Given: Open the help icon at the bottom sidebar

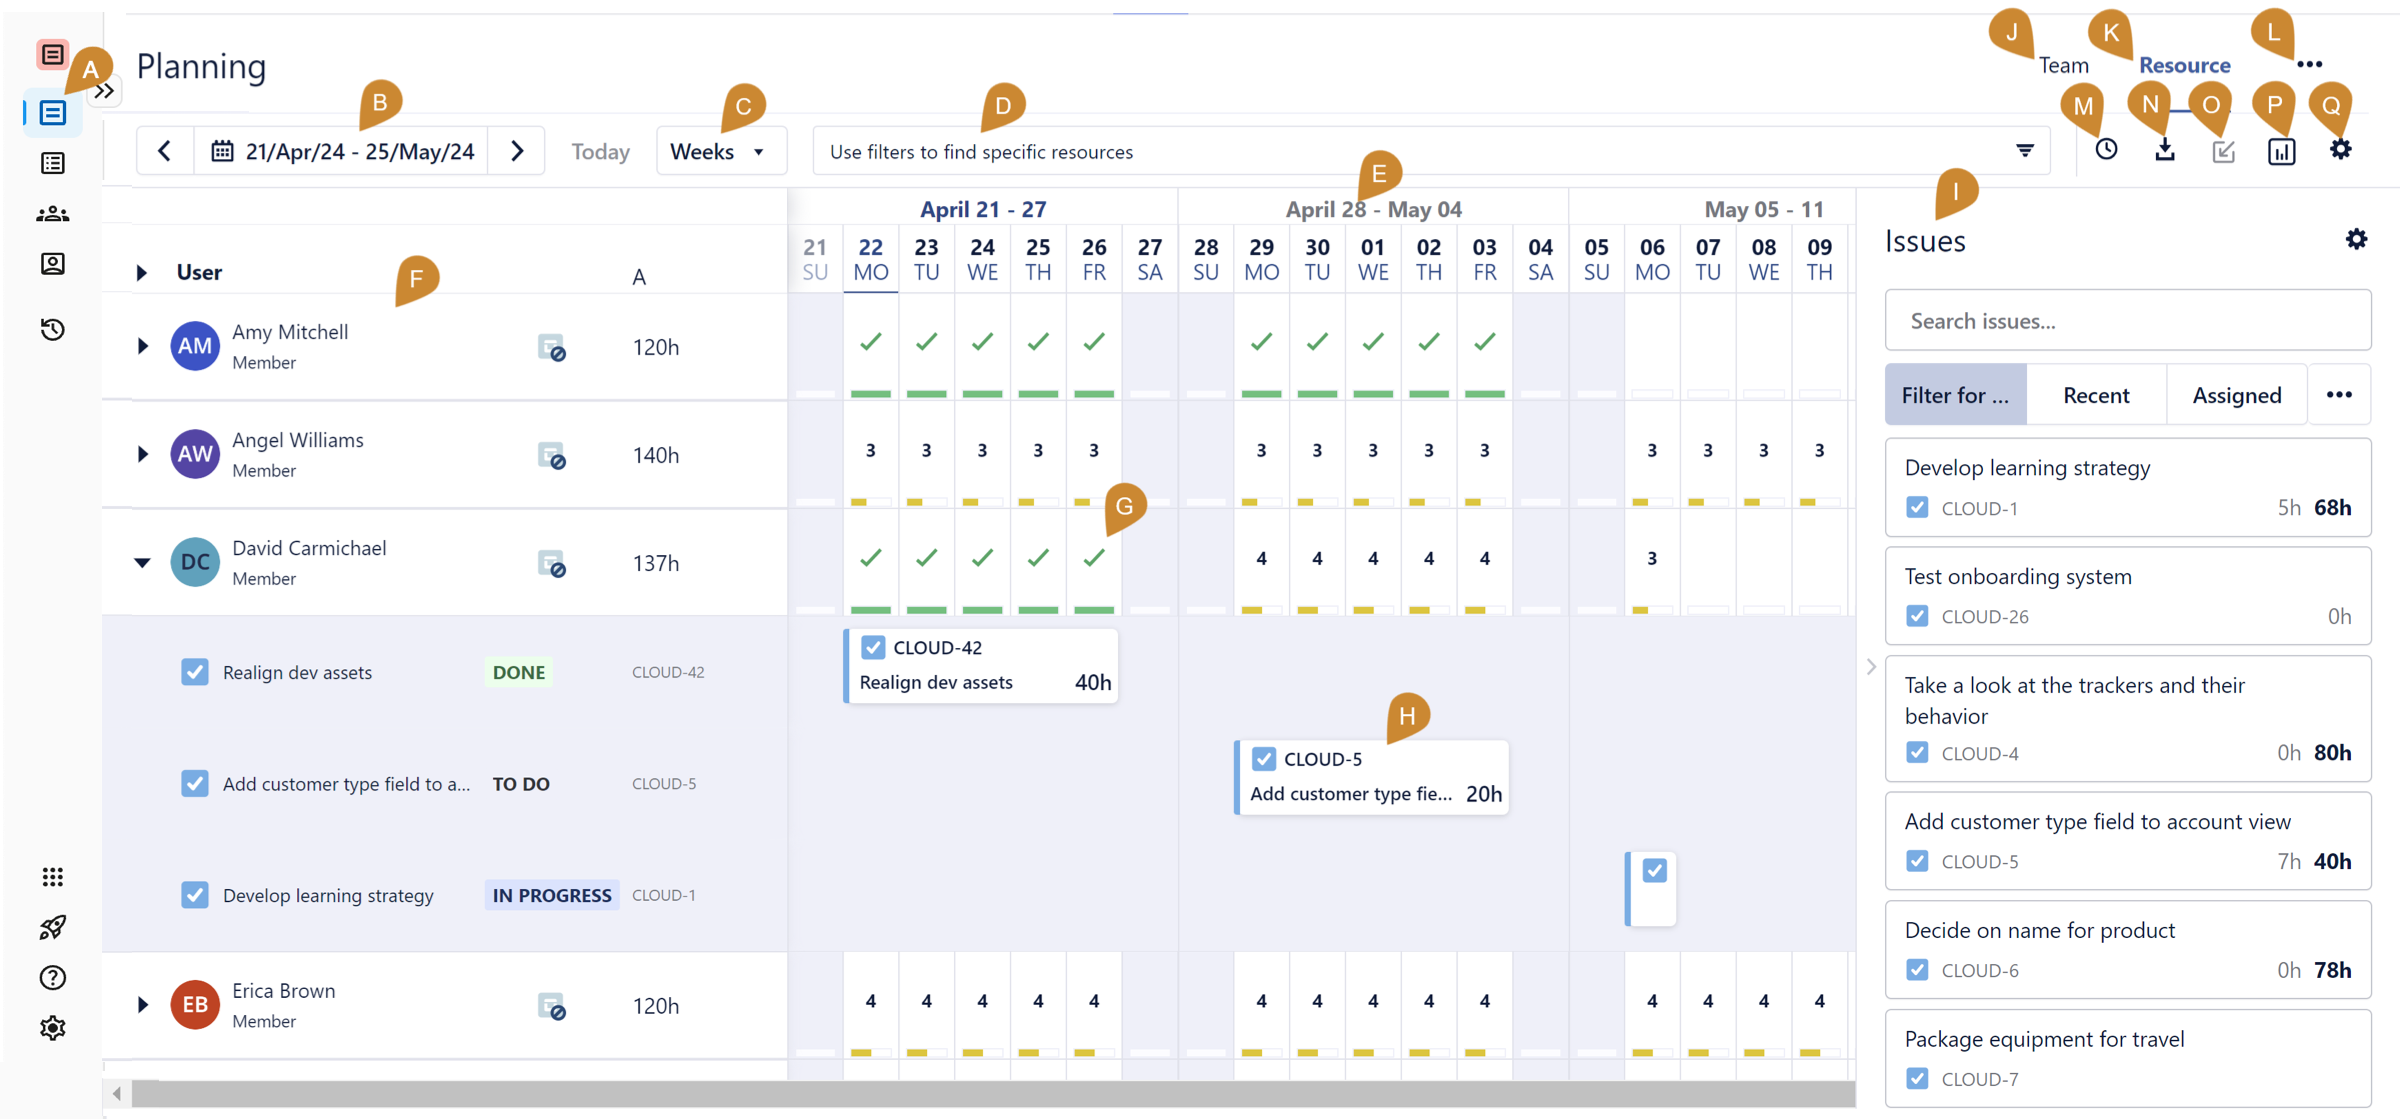Looking at the screenshot, I should (52, 977).
